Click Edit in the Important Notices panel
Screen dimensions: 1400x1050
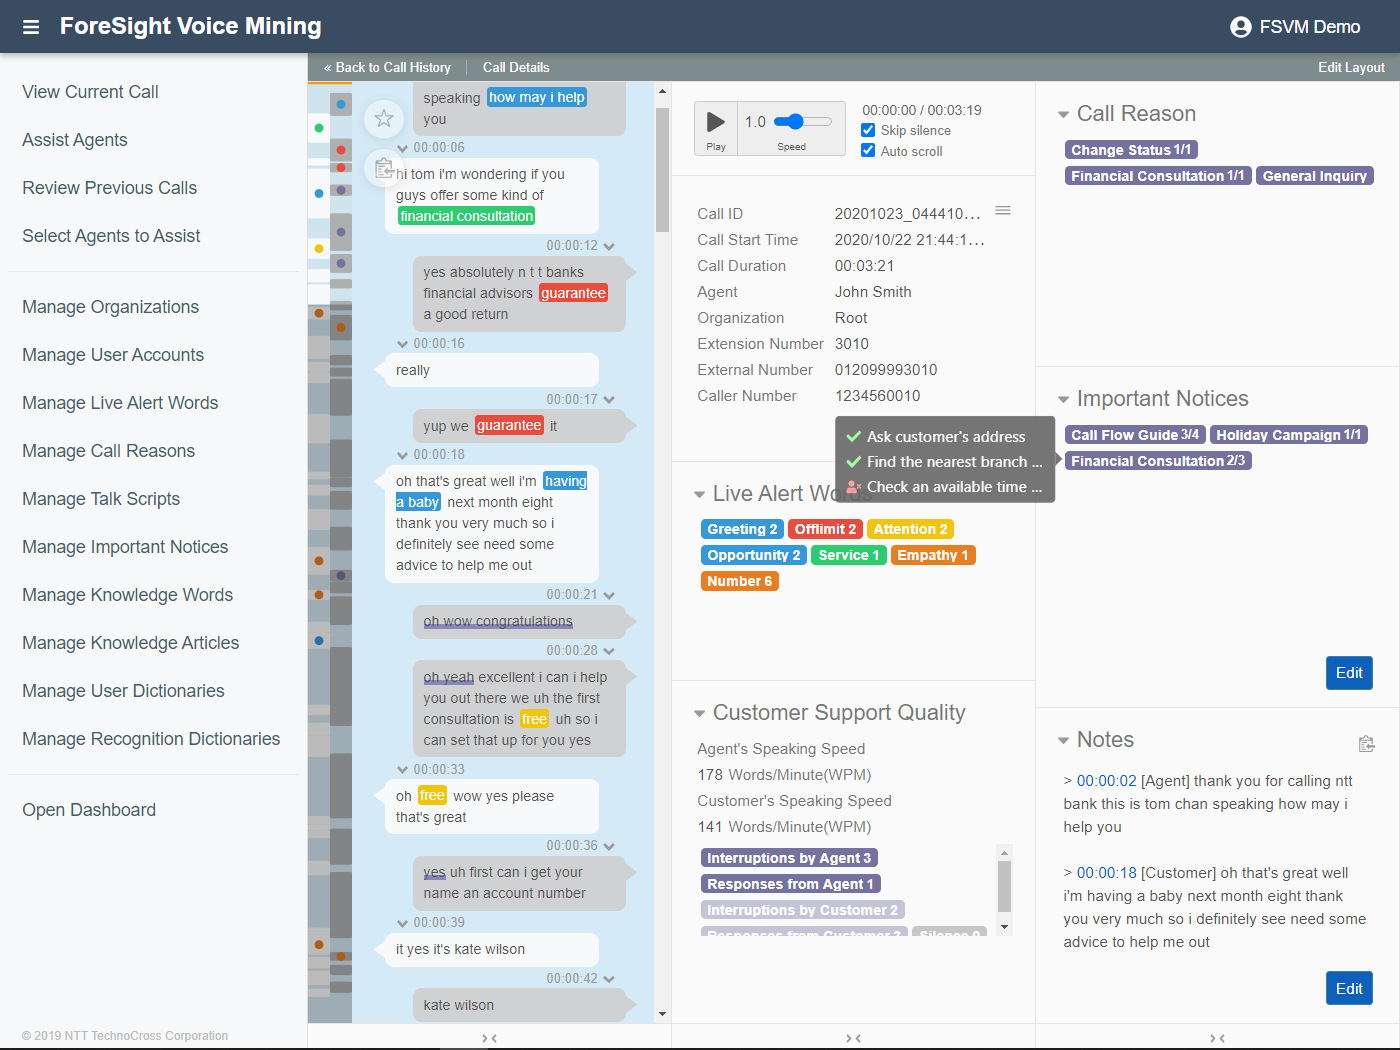click(1349, 673)
